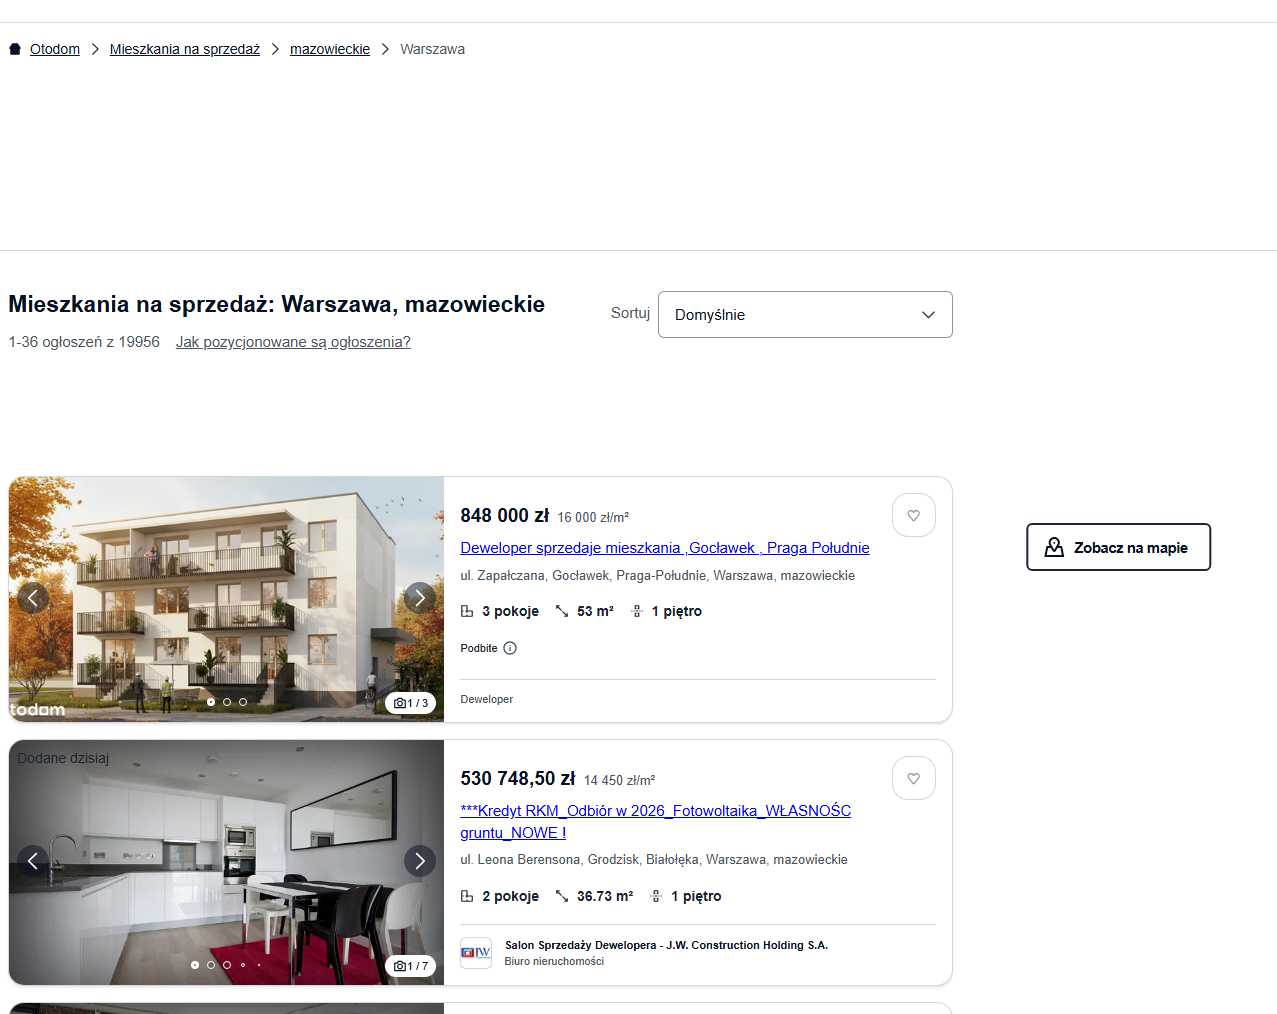Image resolution: width=1277 pixels, height=1014 pixels.
Task: Open the Otodom breadcrumb link
Action: [55, 49]
